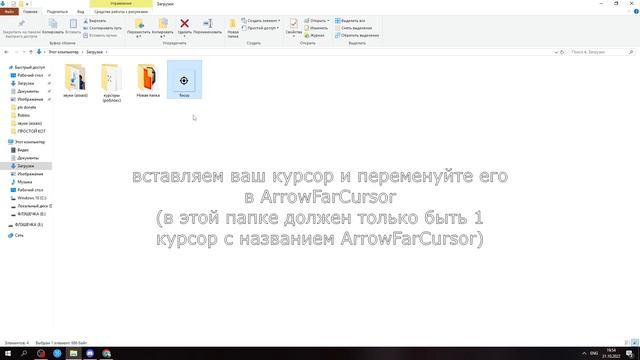Image resolution: width=640 pixels, height=360 pixels.
Task: Switch to the Главная (Home) ribbon tab
Action: tap(30, 11)
